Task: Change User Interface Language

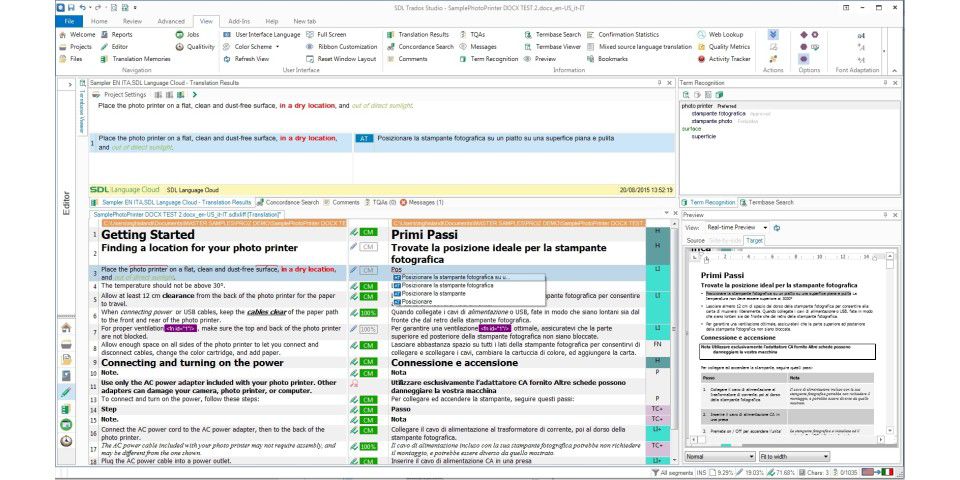Action: (x=261, y=35)
